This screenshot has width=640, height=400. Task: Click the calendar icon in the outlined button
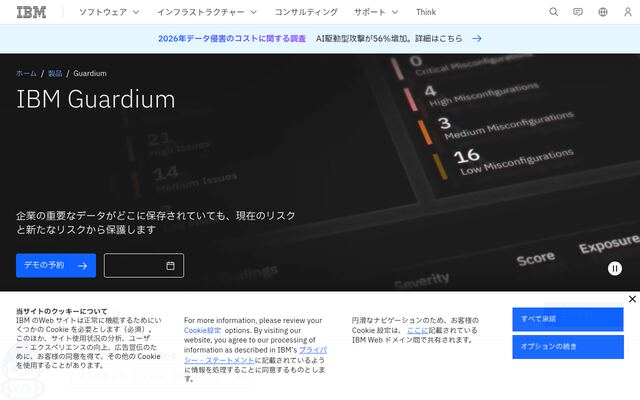coord(170,266)
